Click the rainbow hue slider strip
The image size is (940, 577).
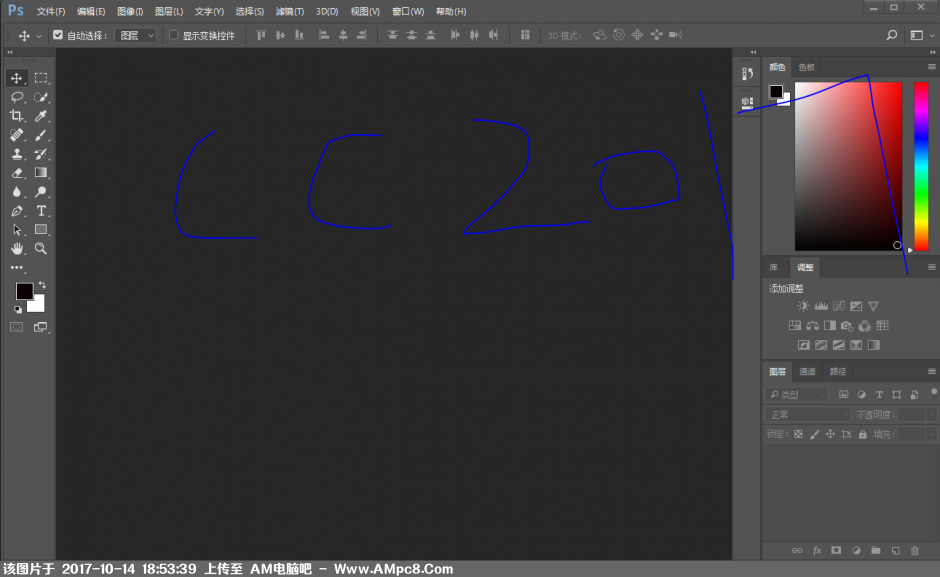pos(921,166)
